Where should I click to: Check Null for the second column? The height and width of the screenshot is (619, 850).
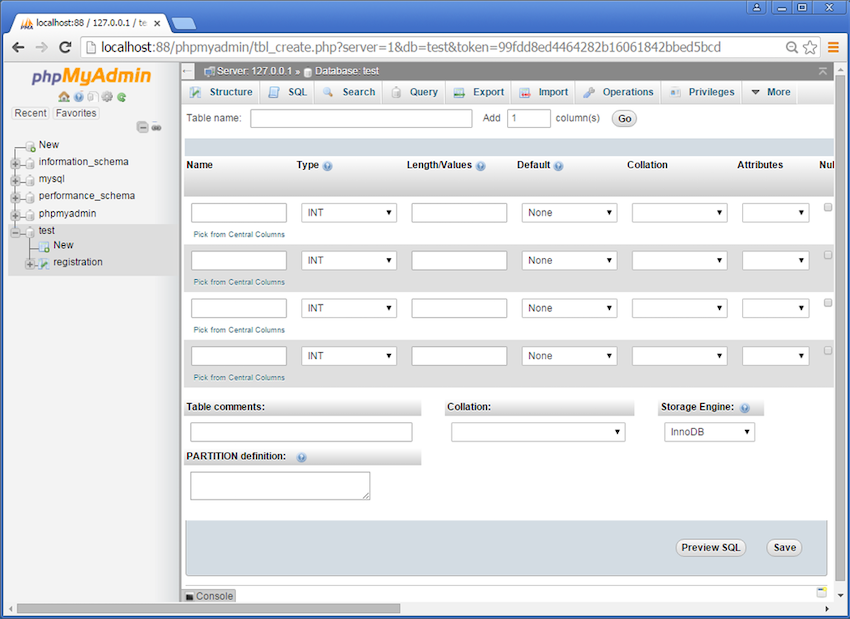[827, 256]
